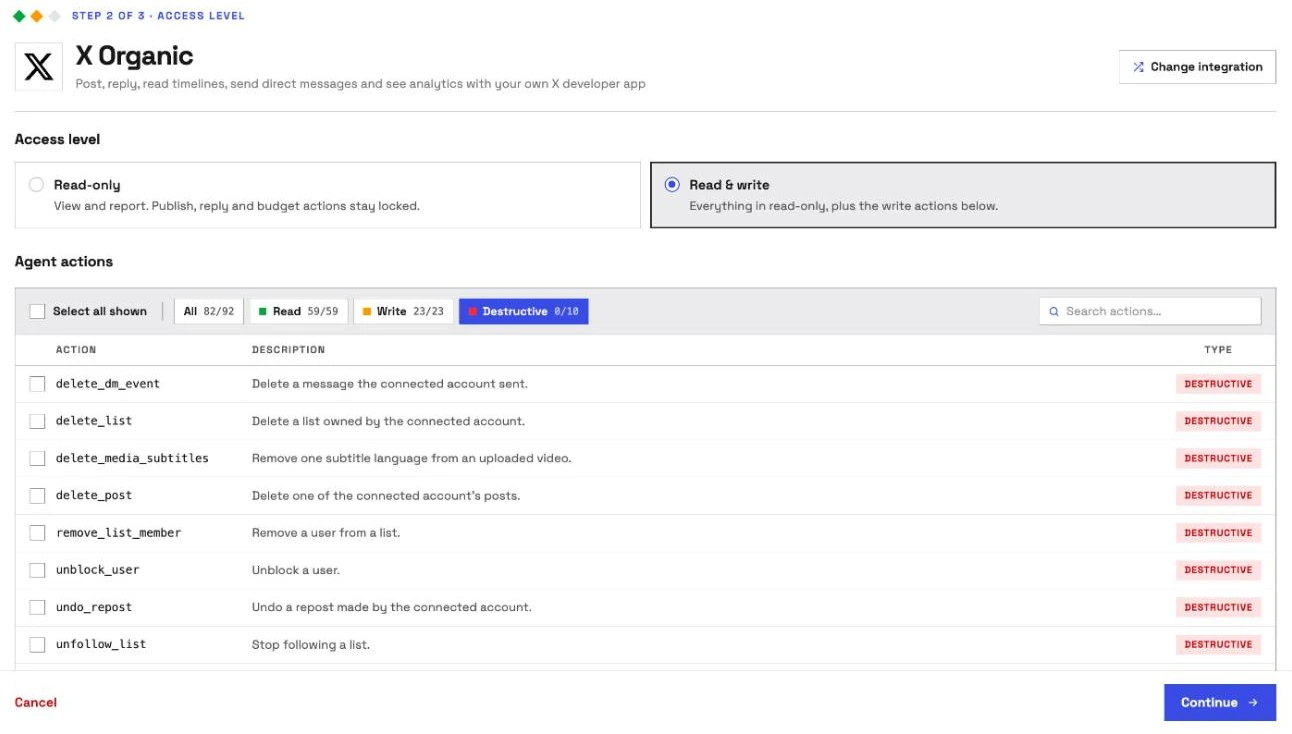Click the DESCRIPTION column header
1292x734 pixels.
(x=288, y=350)
